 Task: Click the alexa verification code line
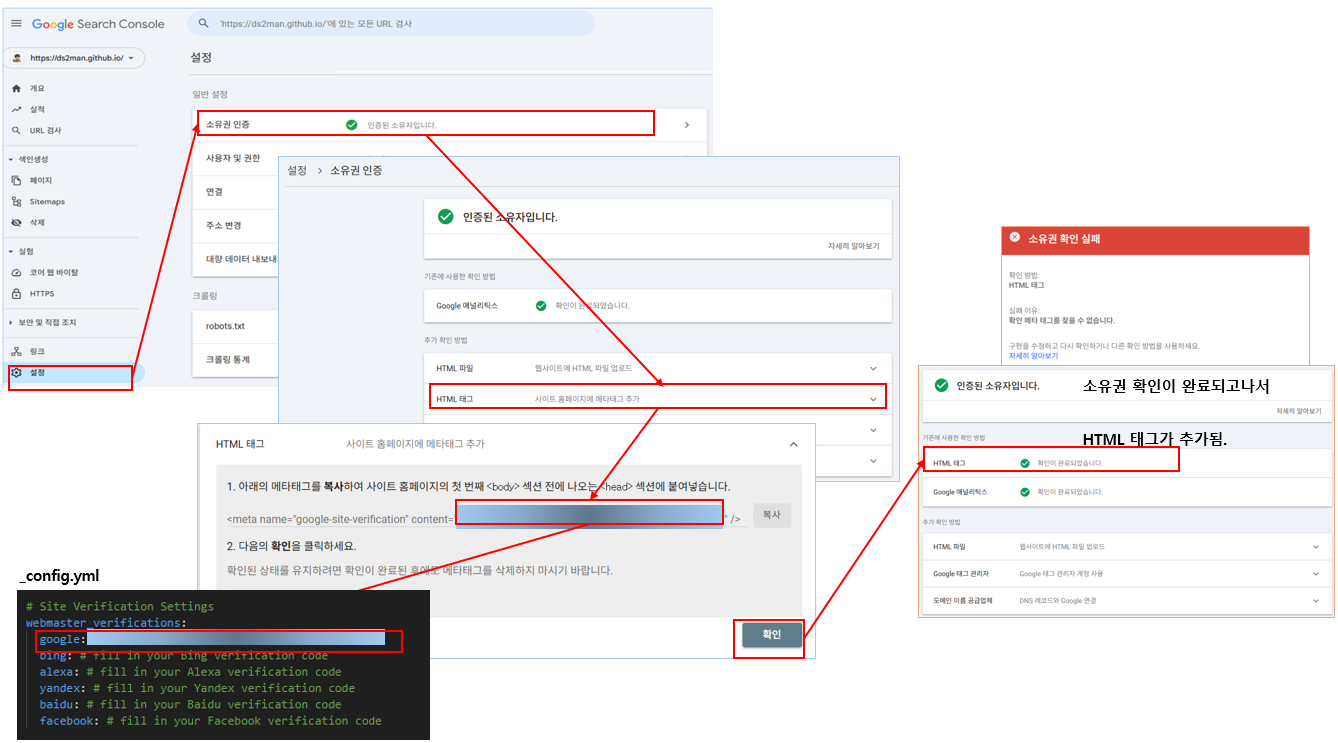tap(191, 671)
